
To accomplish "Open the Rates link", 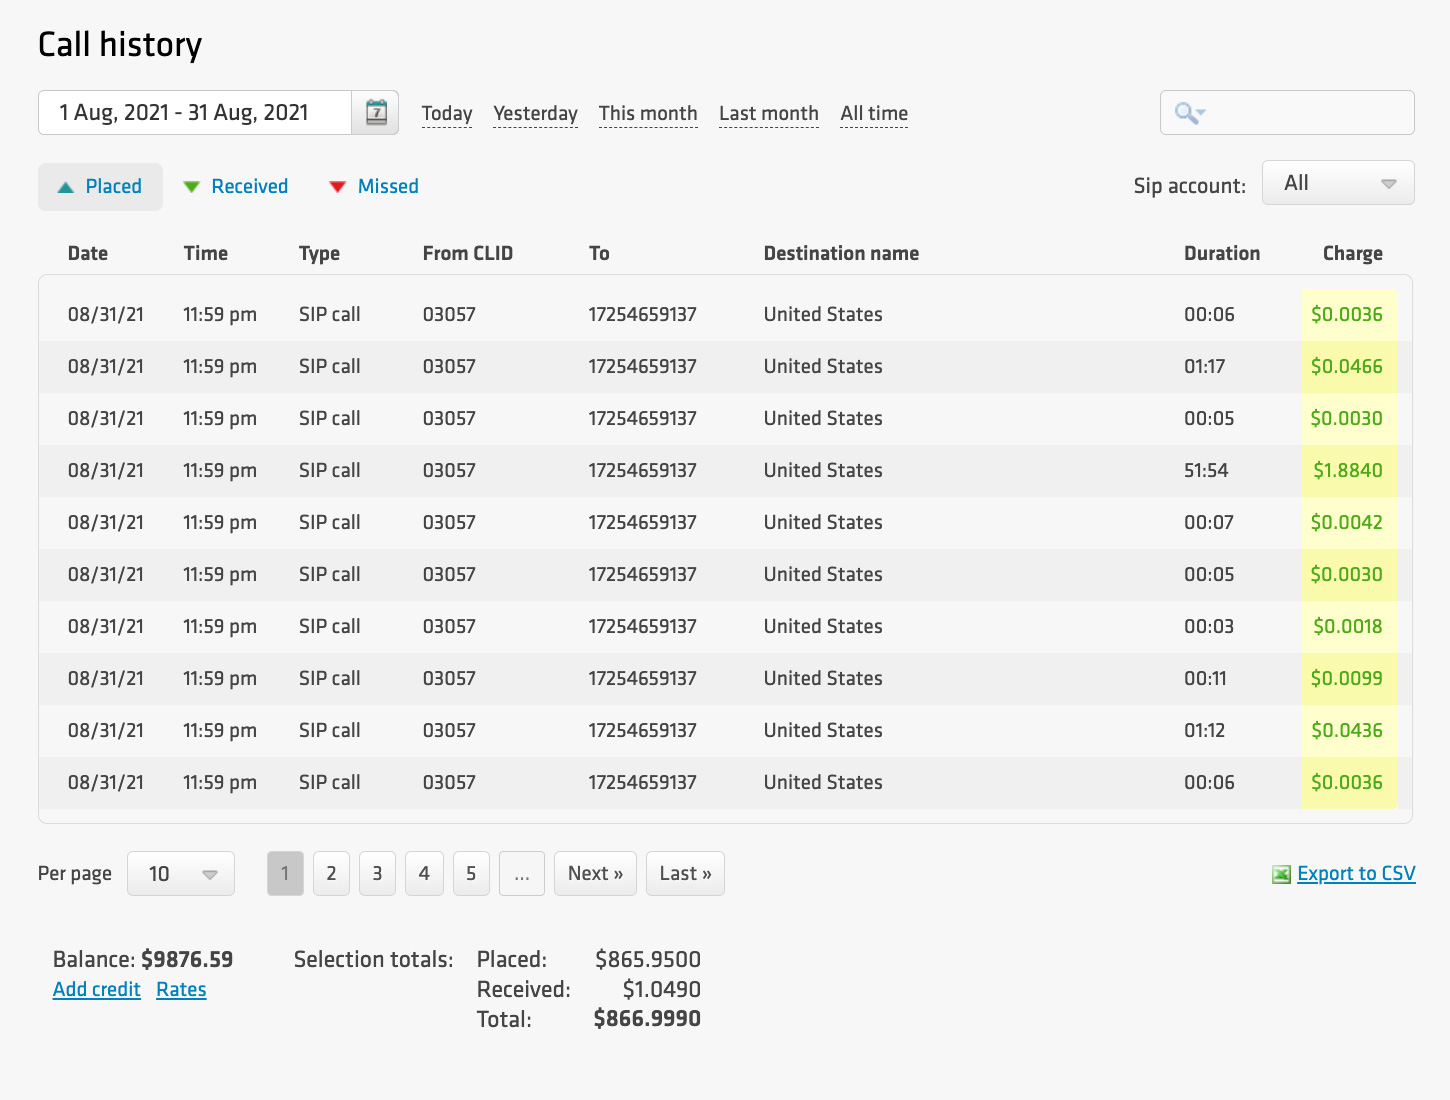I will (x=181, y=989).
